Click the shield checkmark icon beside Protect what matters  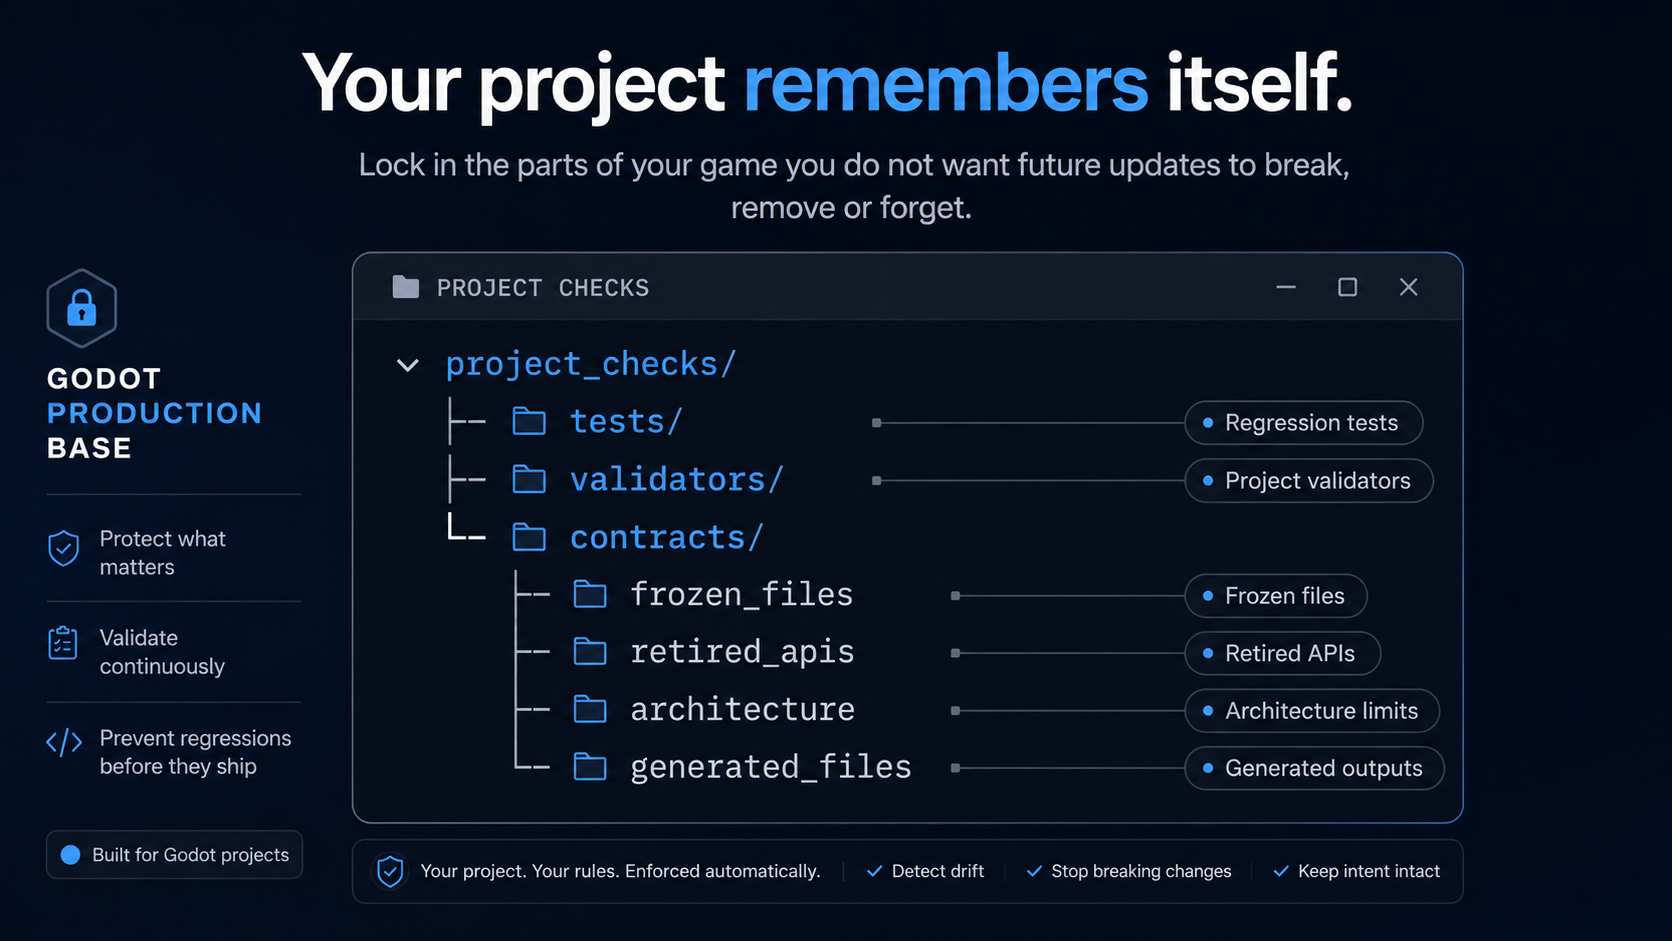64,549
